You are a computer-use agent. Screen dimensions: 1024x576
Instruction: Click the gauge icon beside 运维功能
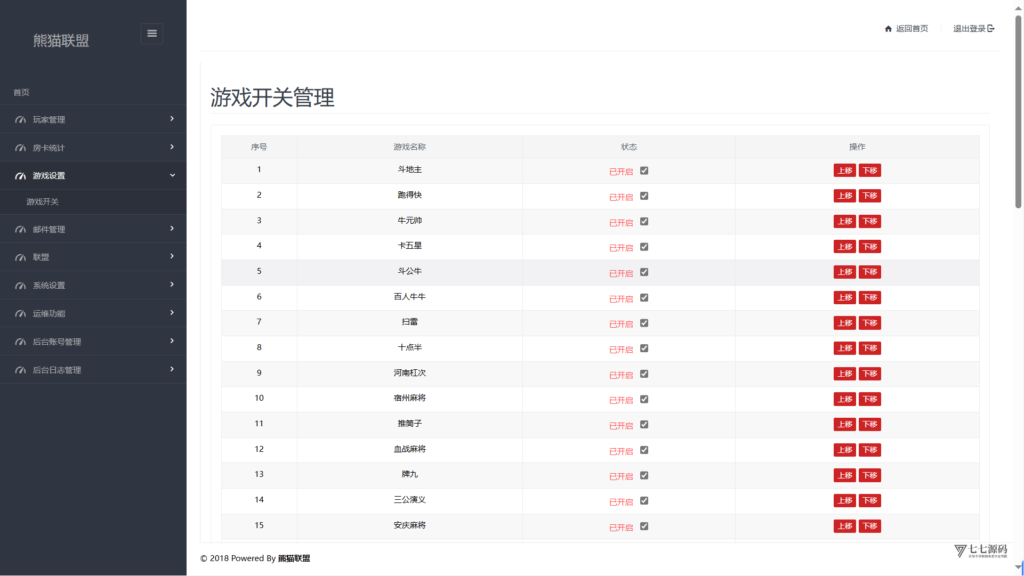[x=20, y=313]
